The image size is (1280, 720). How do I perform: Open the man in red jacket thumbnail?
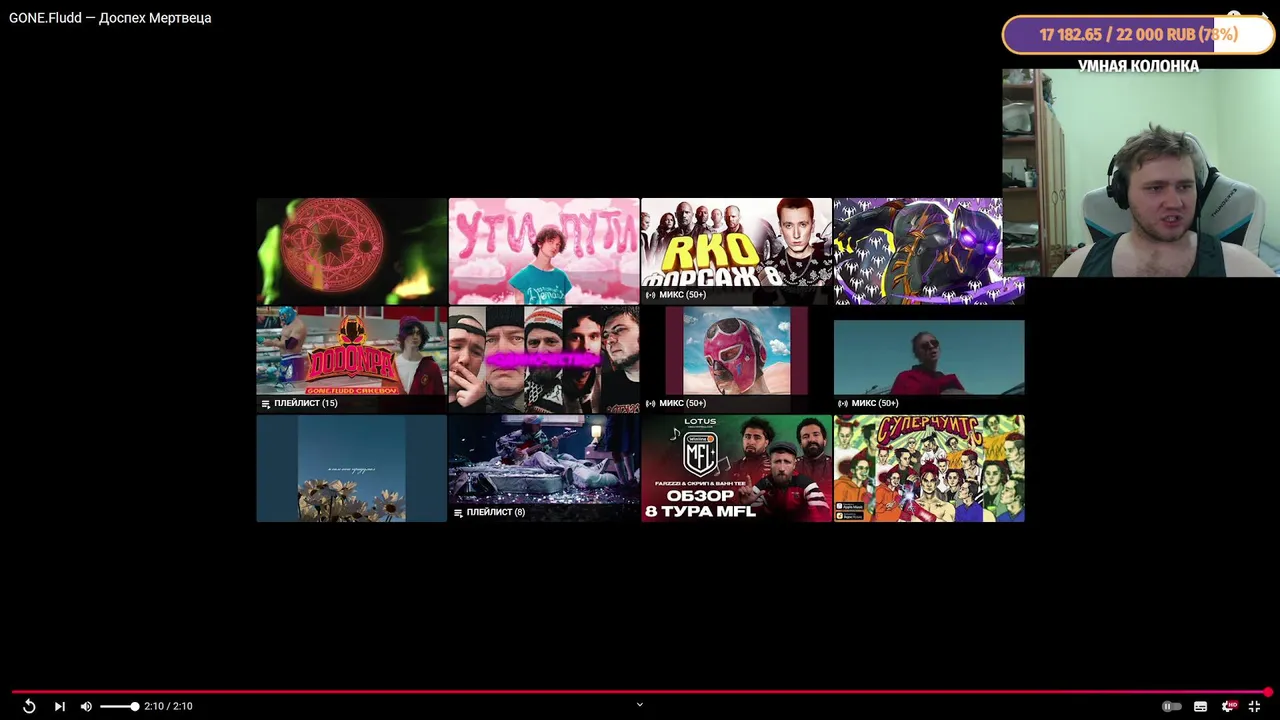tap(929, 359)
